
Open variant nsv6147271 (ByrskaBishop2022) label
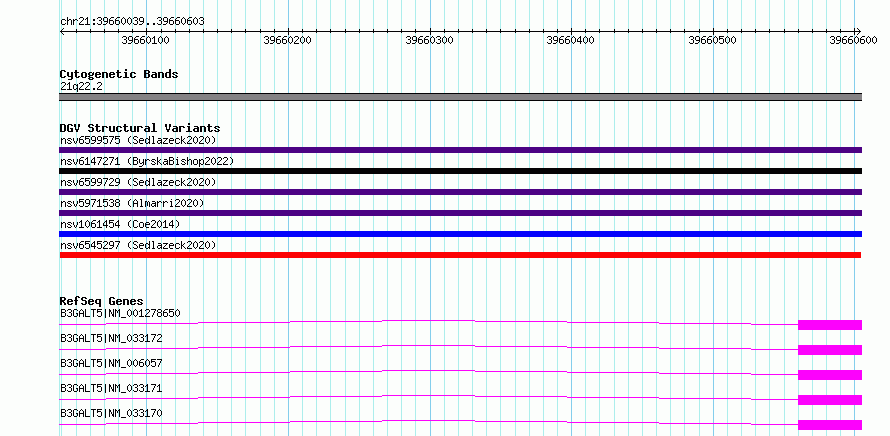click(147, 161)
